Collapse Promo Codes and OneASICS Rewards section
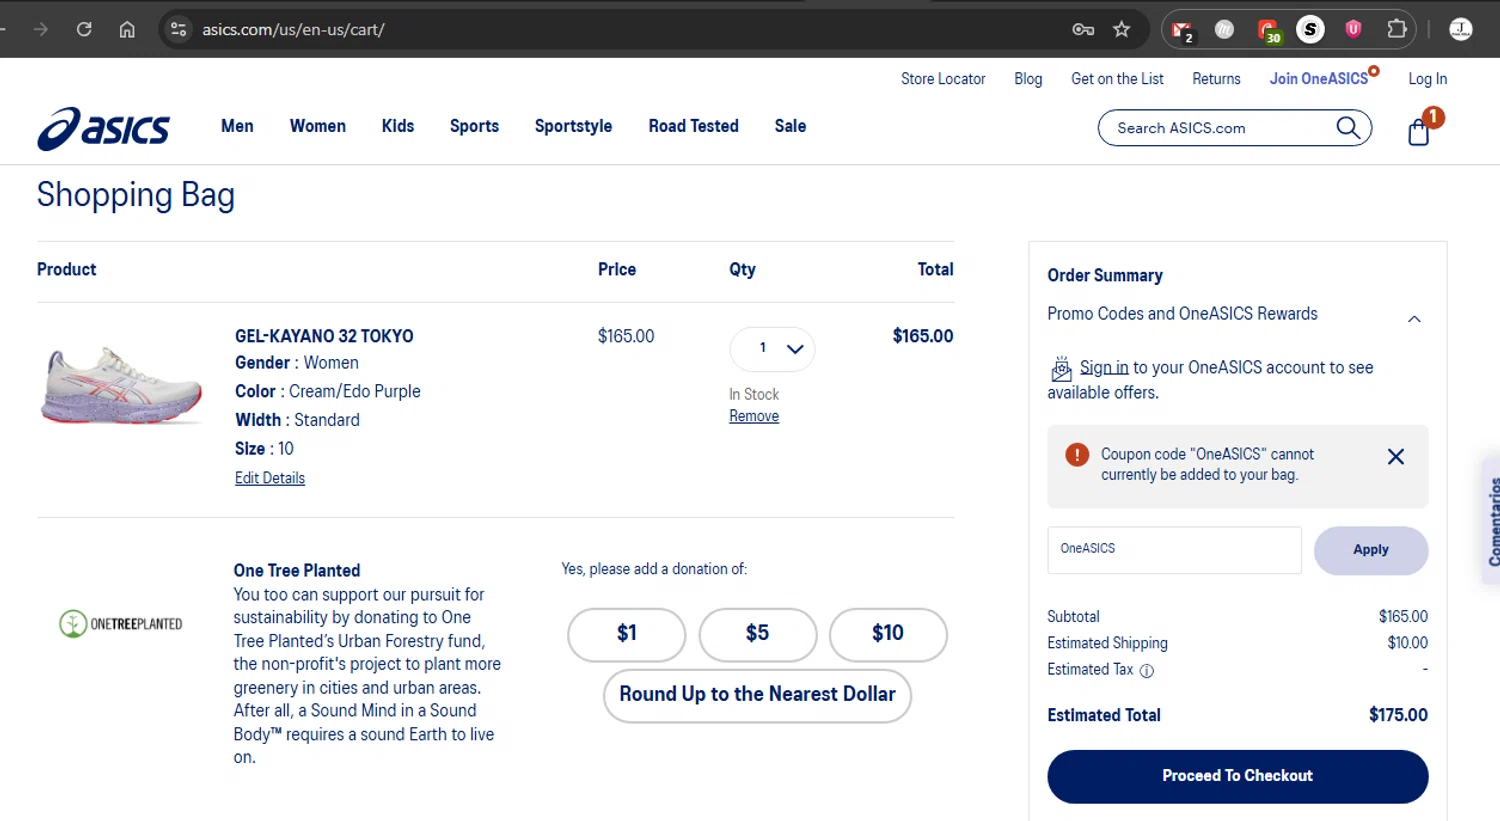Screen dimensions: 1500x821 [1414, 319]
